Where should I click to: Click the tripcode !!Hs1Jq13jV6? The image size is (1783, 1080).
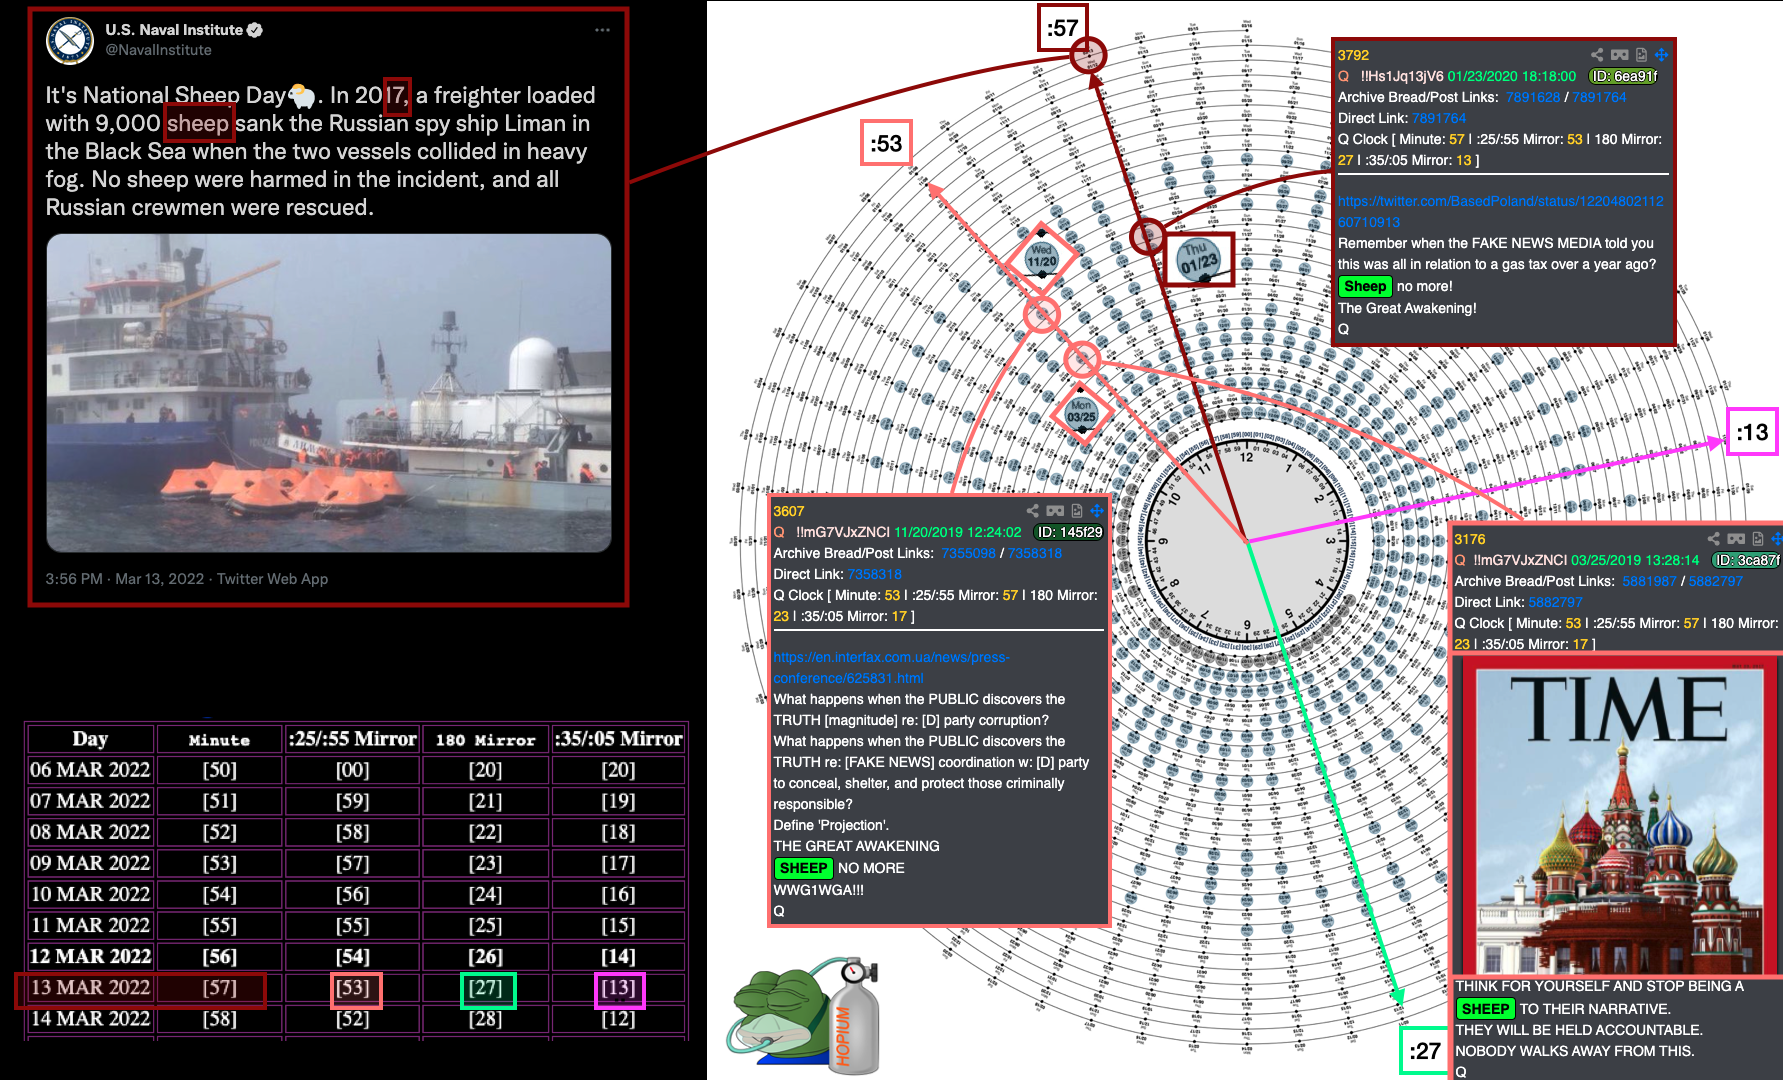[x=1402, y=76]
